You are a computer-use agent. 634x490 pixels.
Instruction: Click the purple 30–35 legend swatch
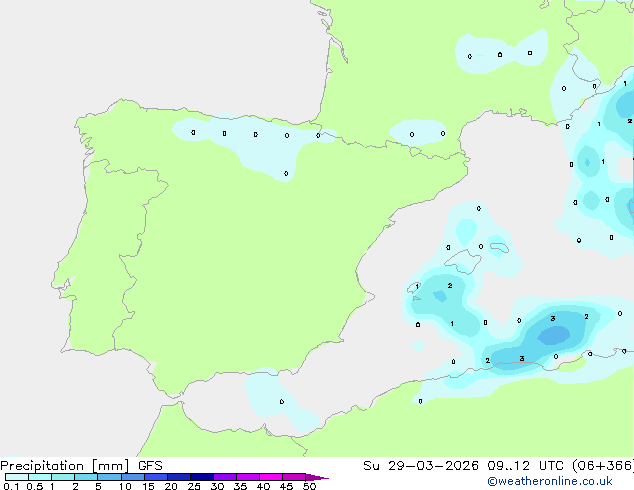(225, 477)
